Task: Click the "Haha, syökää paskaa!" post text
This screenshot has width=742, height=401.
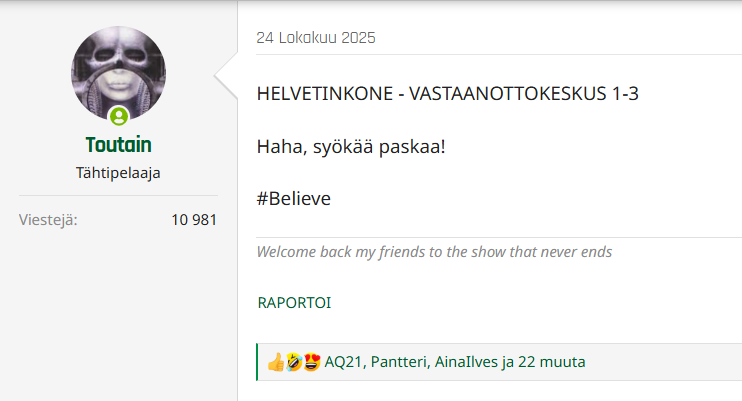Action: click(350, 147)
